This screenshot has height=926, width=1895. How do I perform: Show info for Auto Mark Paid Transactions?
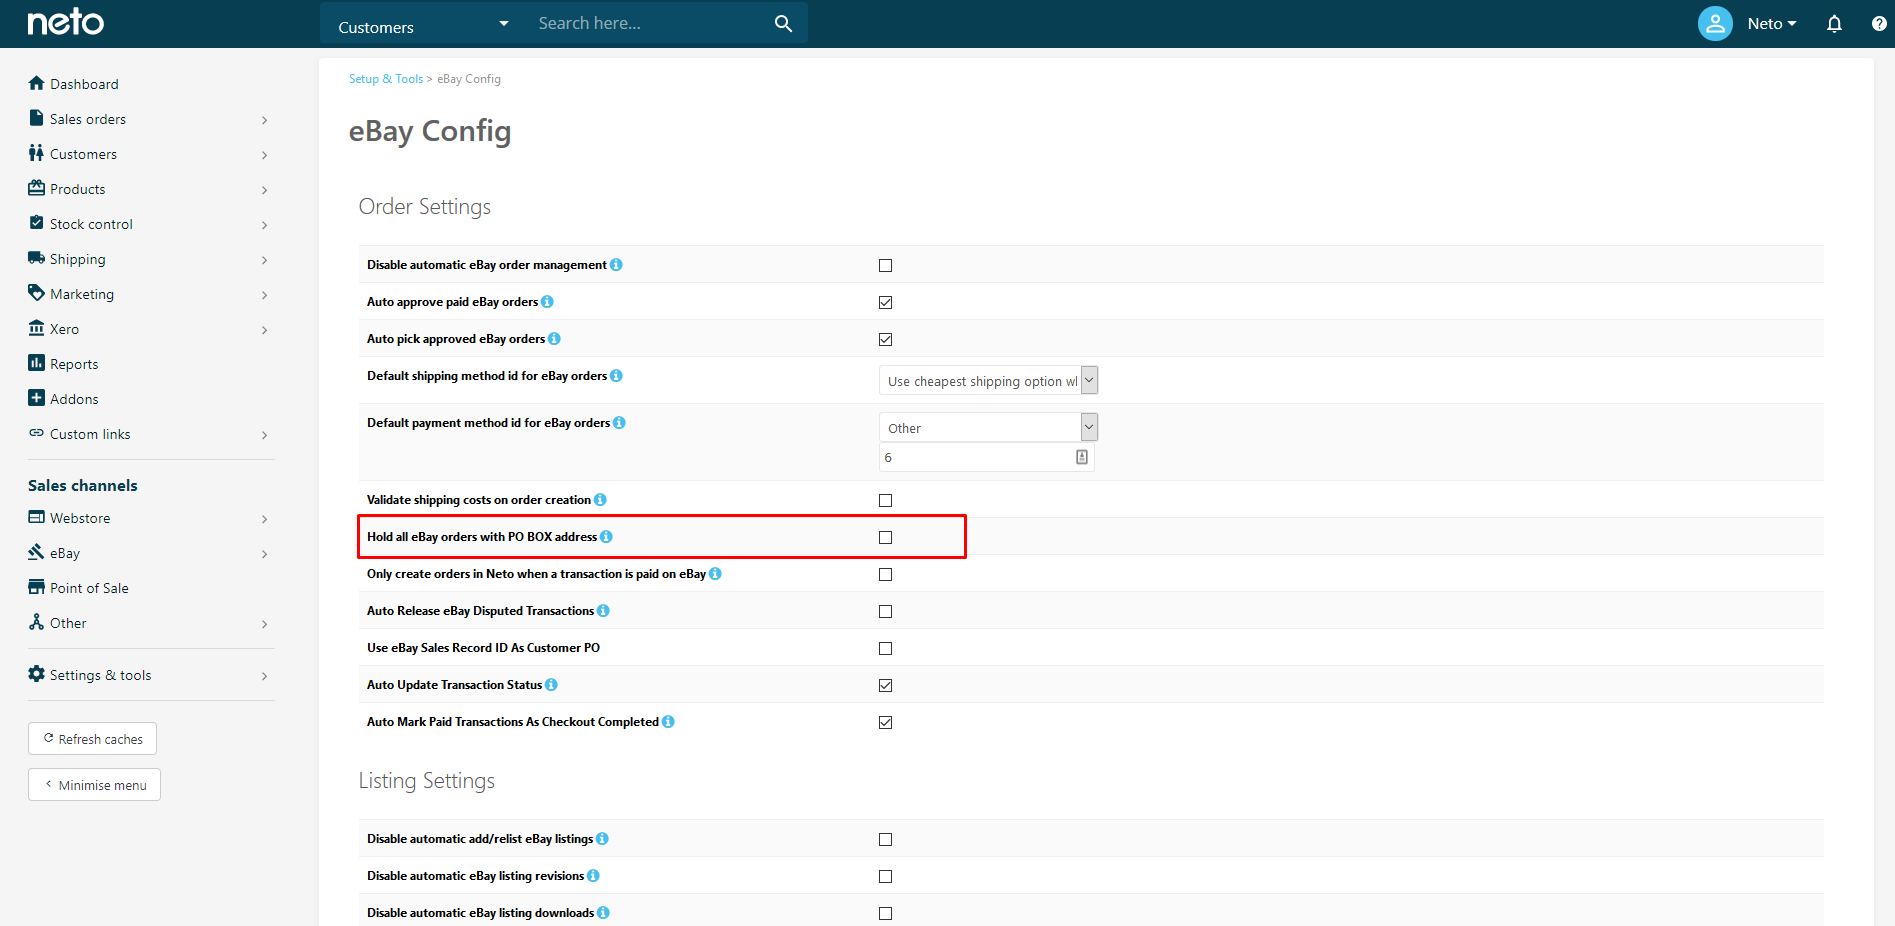pos(668,722)
